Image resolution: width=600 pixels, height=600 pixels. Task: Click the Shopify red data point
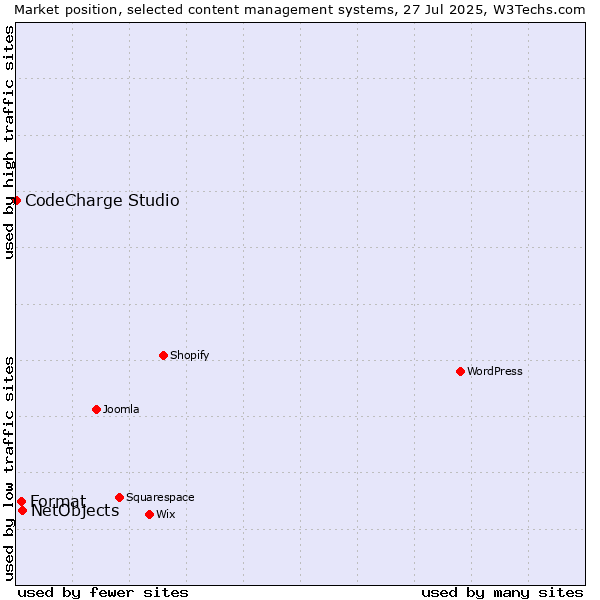tap(163, 355)
